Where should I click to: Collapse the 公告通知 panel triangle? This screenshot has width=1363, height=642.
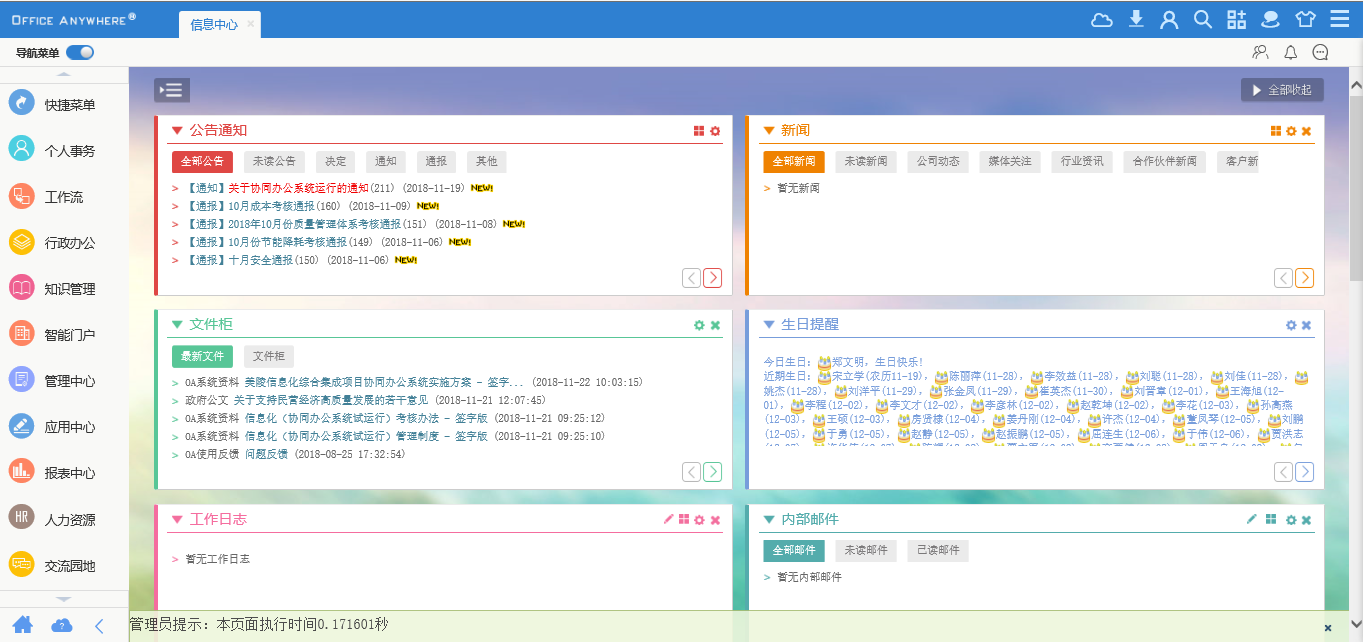(177, 130)
